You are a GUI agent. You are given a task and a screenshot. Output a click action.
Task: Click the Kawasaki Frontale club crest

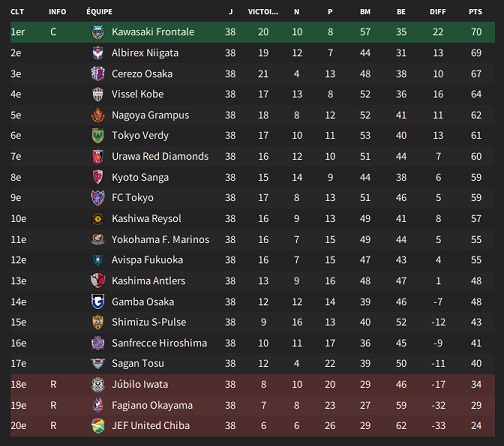(x=98, y=32)
